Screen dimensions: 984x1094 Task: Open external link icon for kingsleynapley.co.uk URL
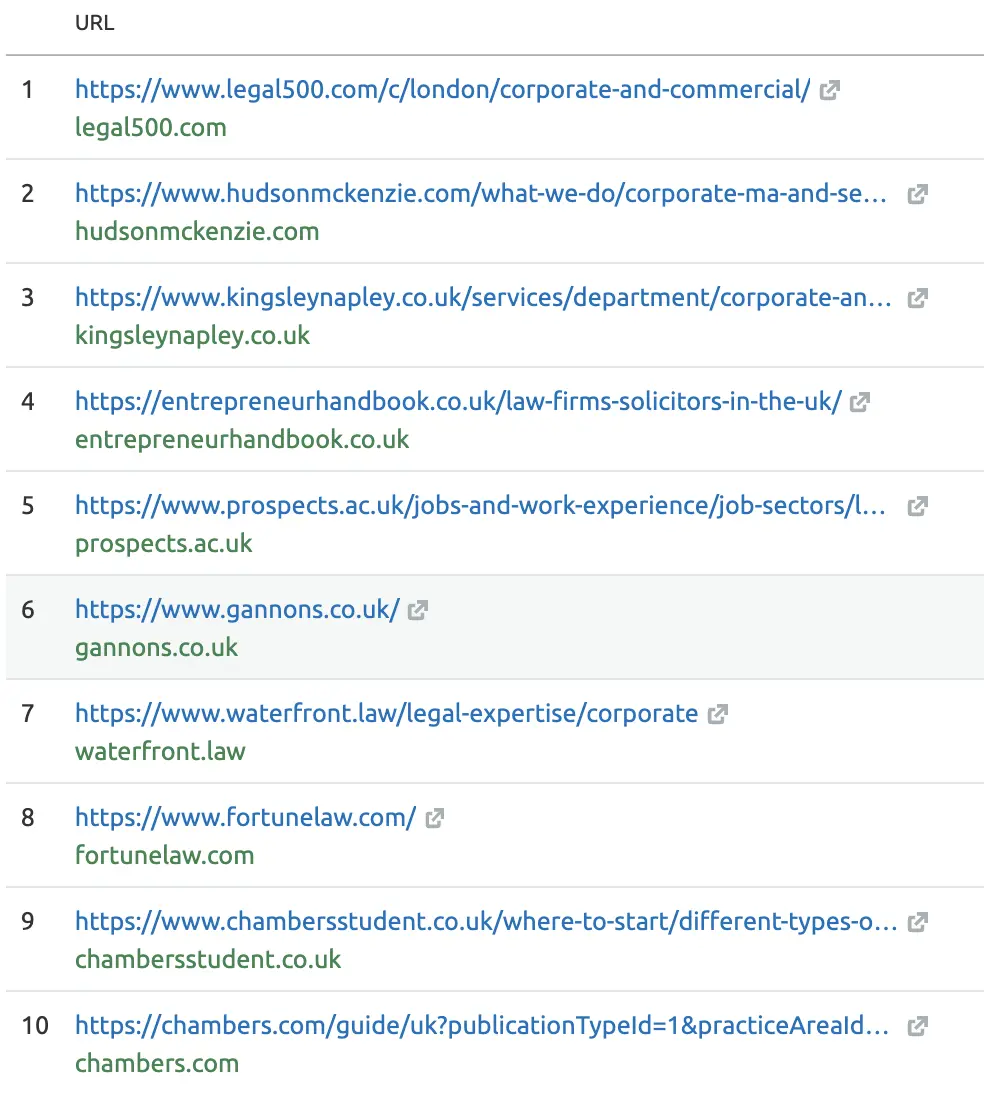pyautogui.click(x=917, y=298)
